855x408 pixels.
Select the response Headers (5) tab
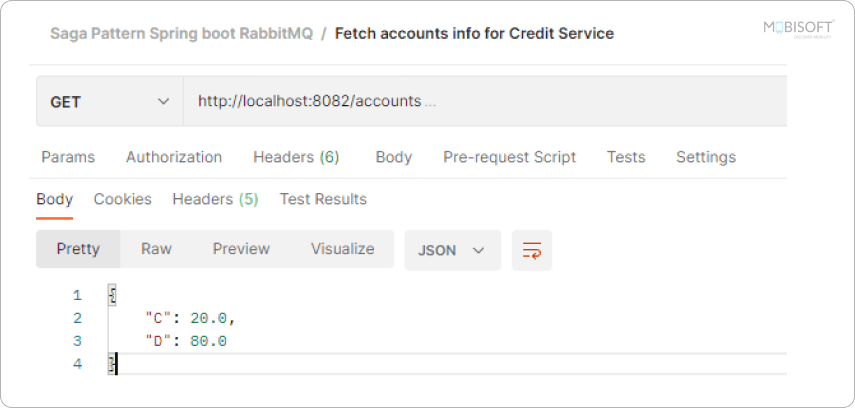(x=215, y=199)
